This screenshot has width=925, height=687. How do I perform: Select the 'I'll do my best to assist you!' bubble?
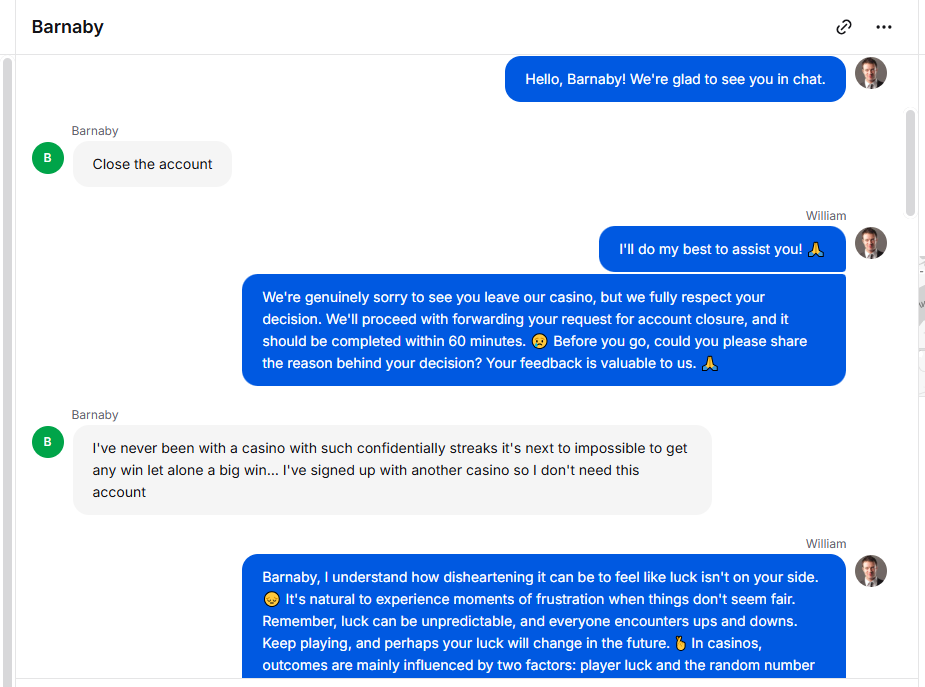[722, 249]
